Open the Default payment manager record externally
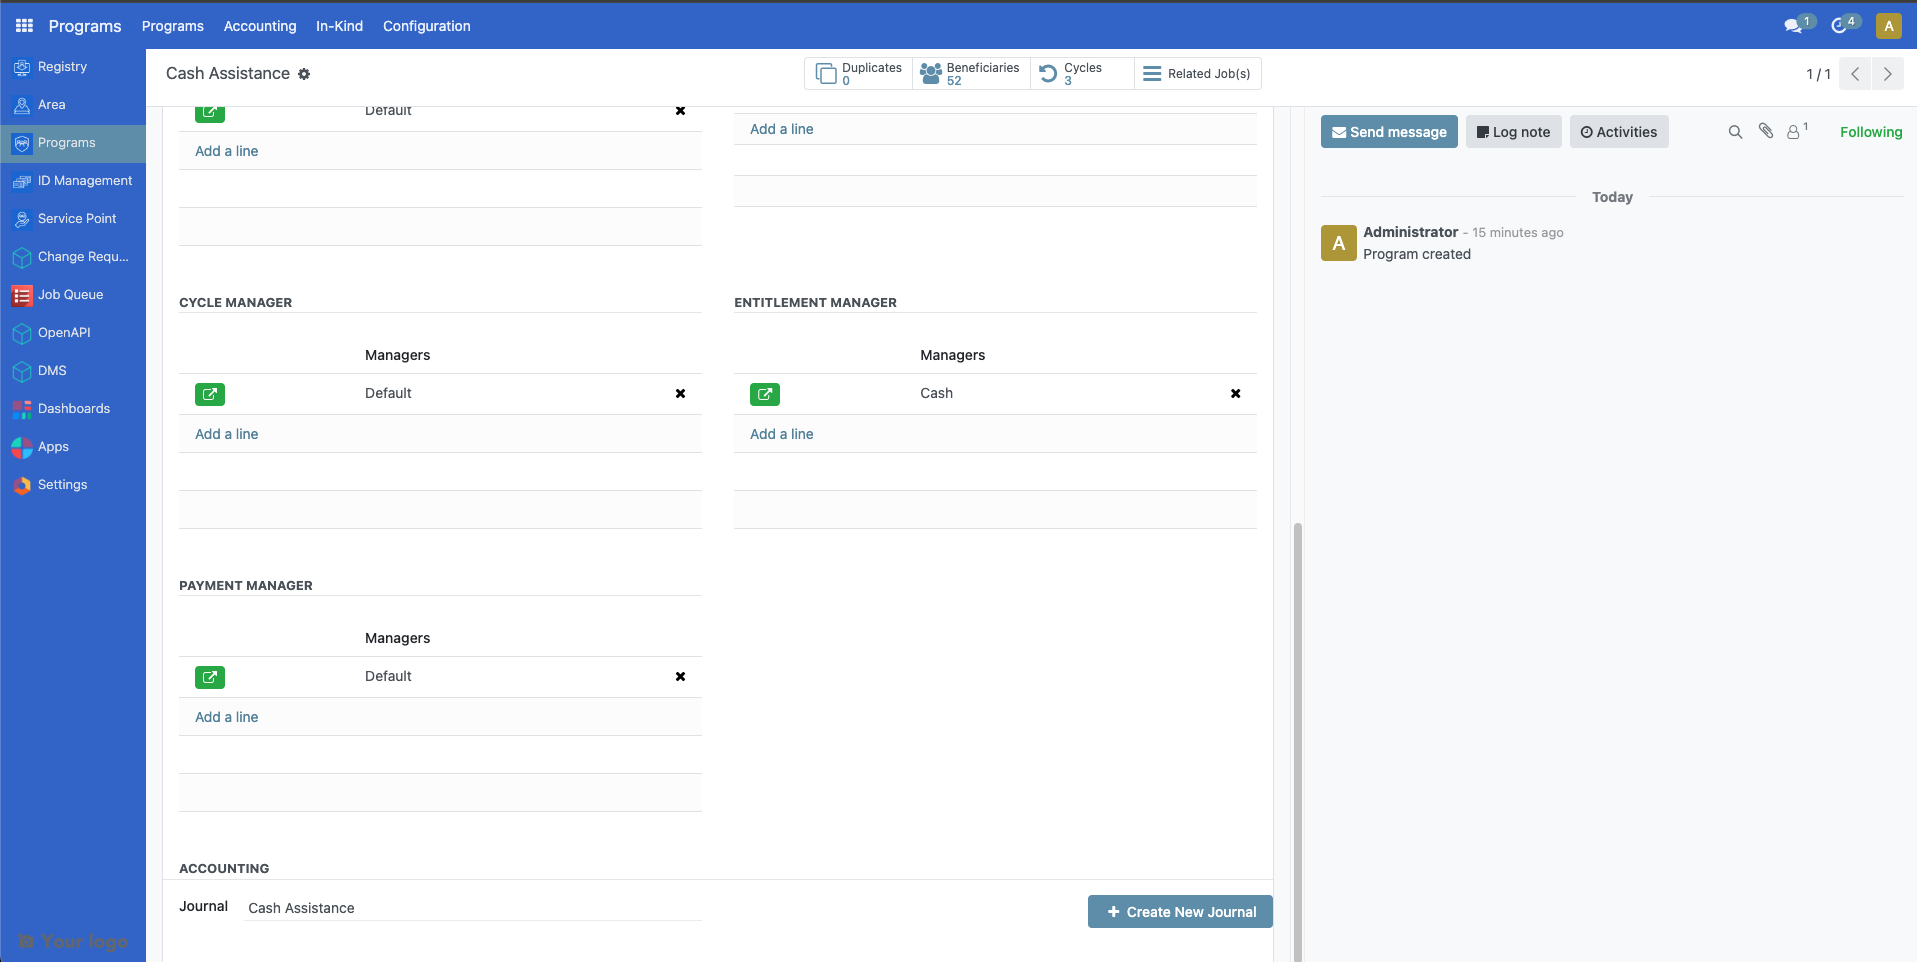 [x=209, y=677]
